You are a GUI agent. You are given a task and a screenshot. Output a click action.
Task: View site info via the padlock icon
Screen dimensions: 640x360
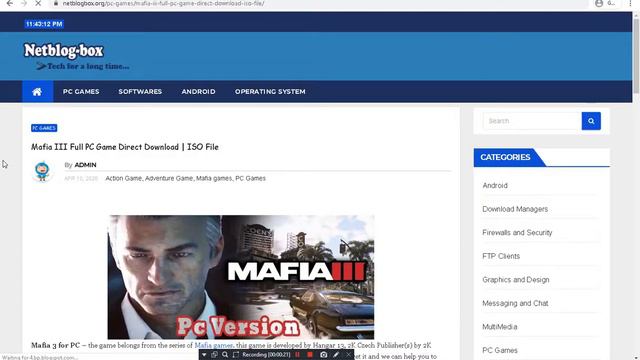[x=56, y=3]
